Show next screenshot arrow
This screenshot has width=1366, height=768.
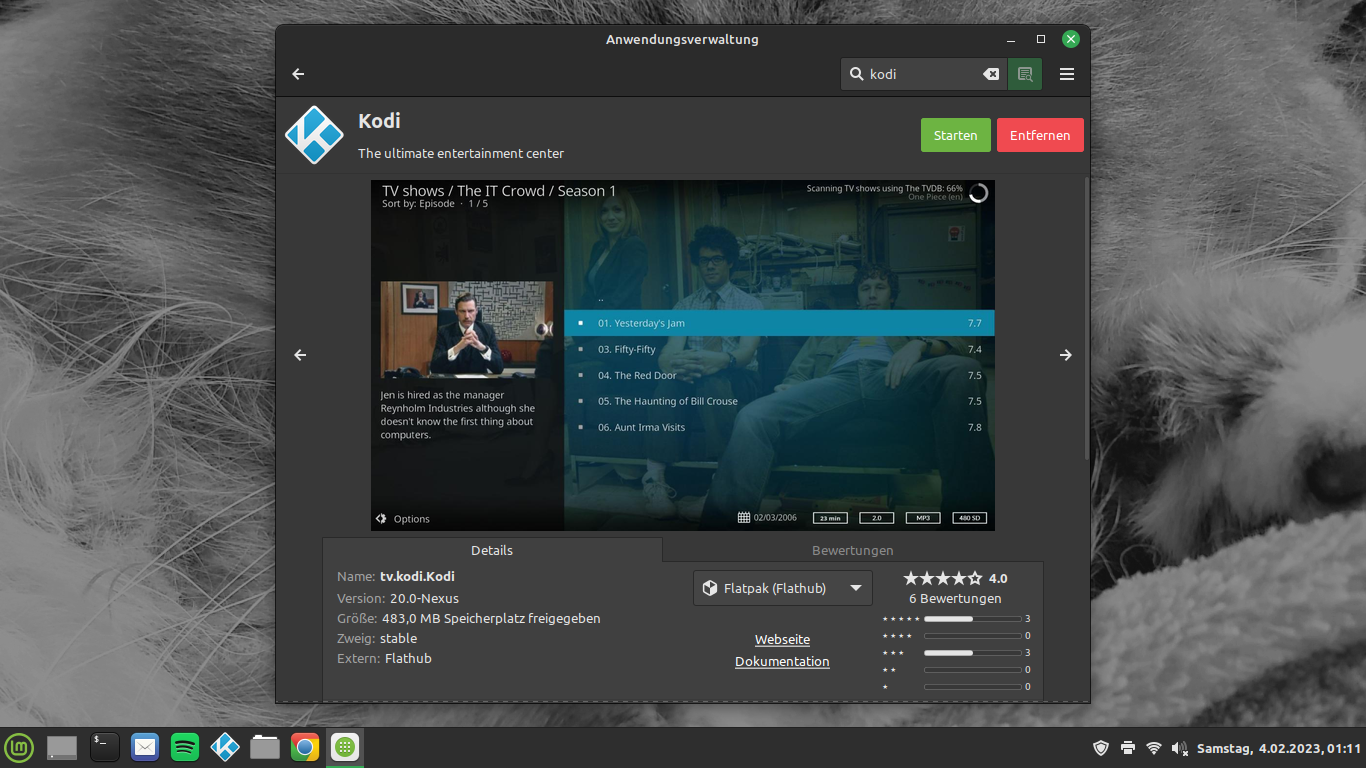(x=1066, y=355)
